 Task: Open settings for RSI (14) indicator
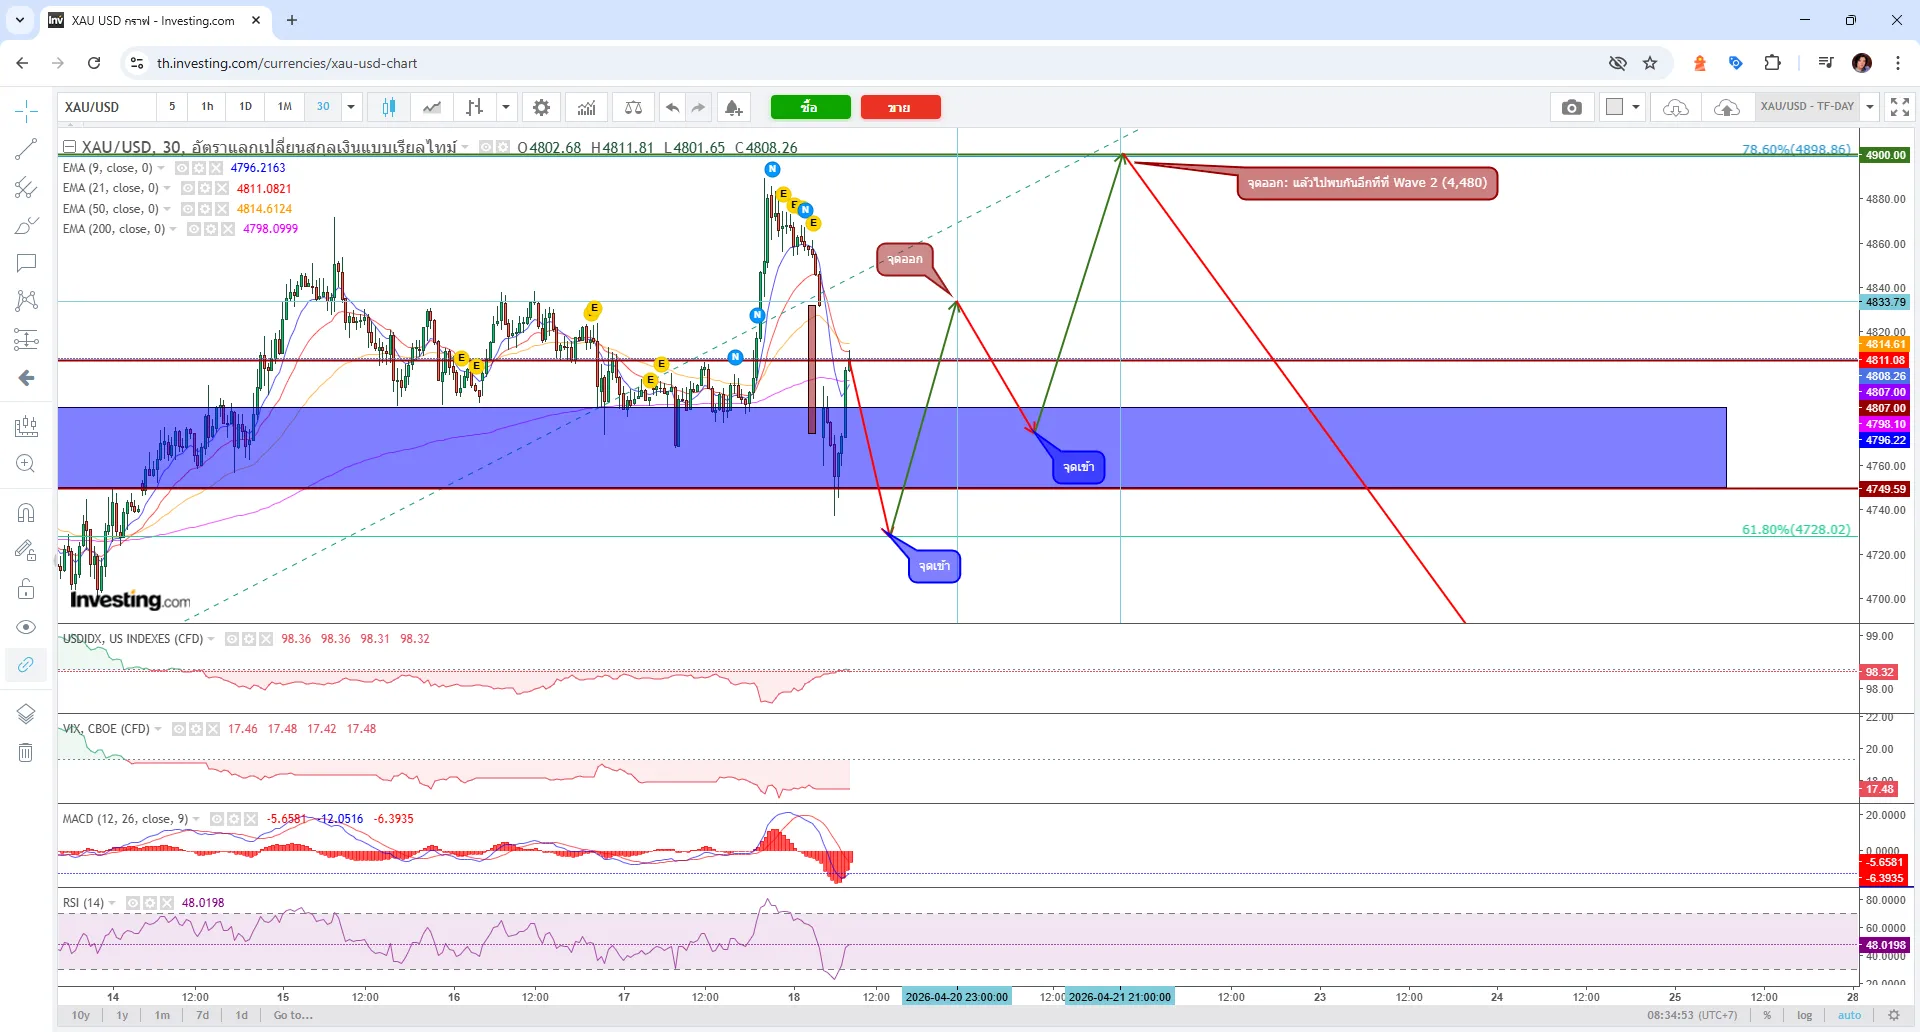click(x=150, y=903)
